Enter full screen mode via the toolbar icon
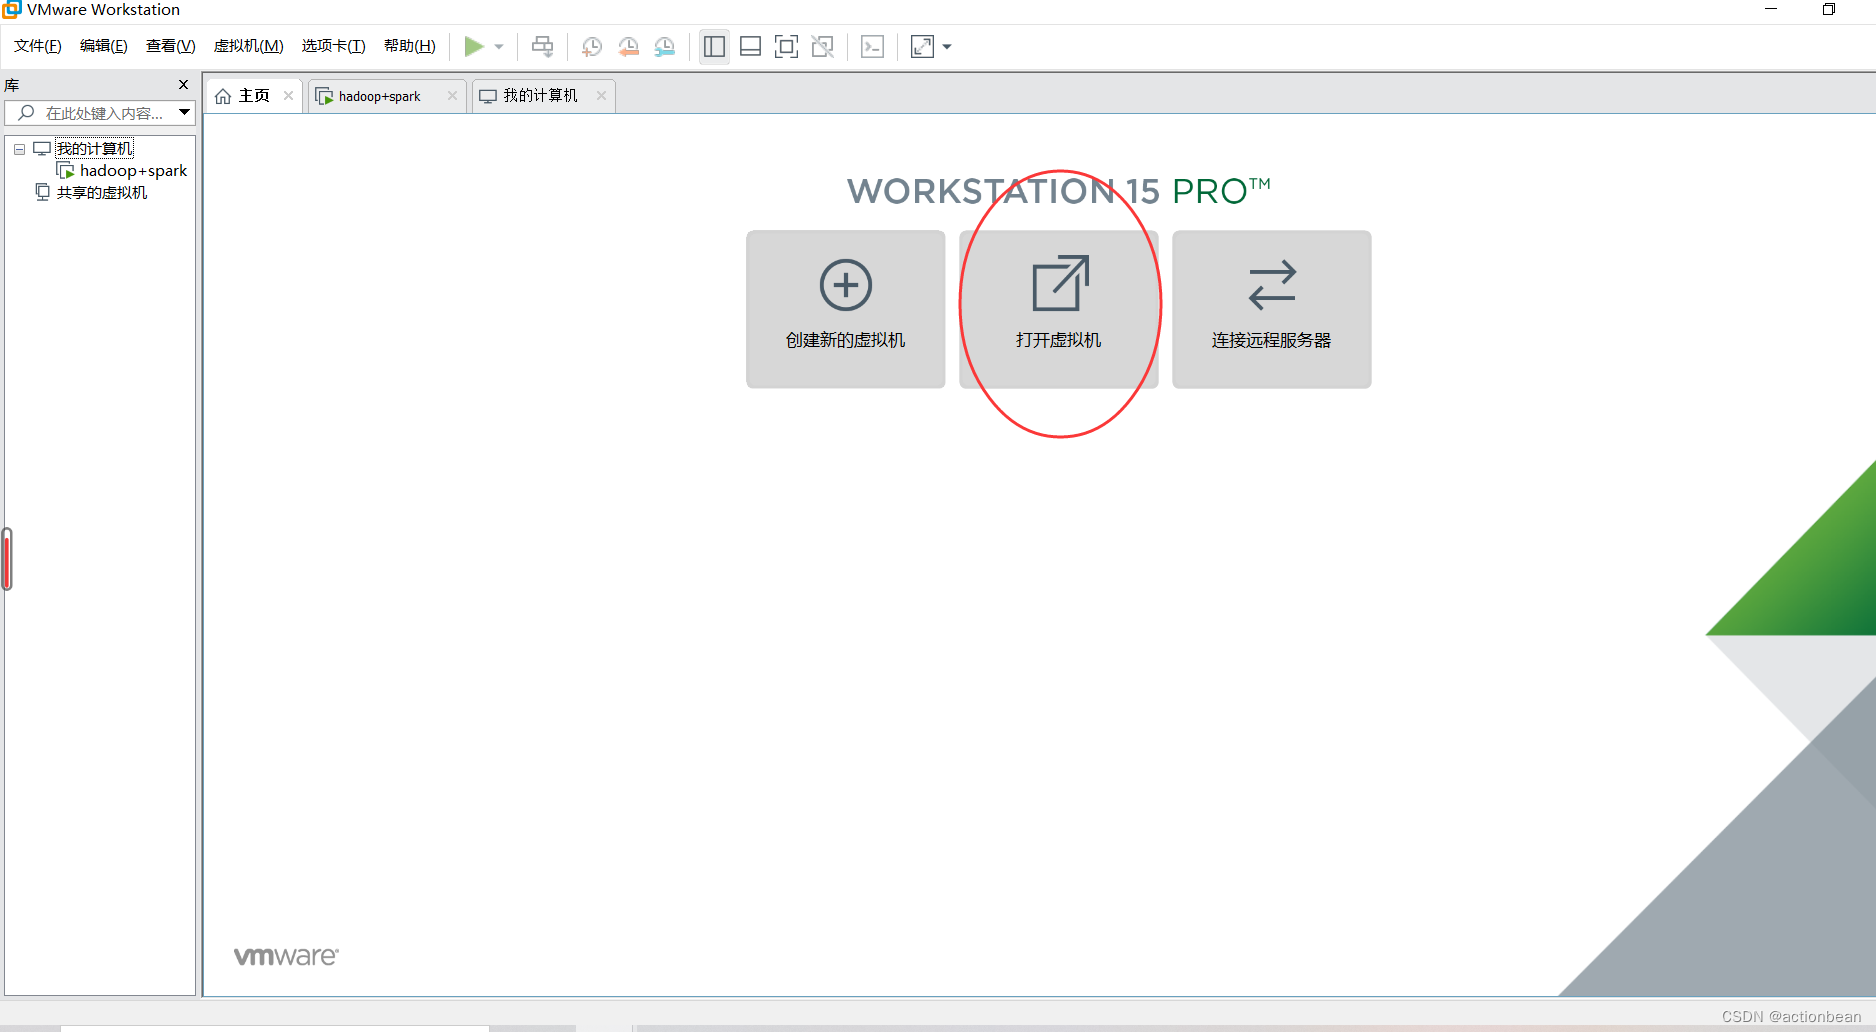This screenshot has height=1032, width=1876. [x=786, y=46]
